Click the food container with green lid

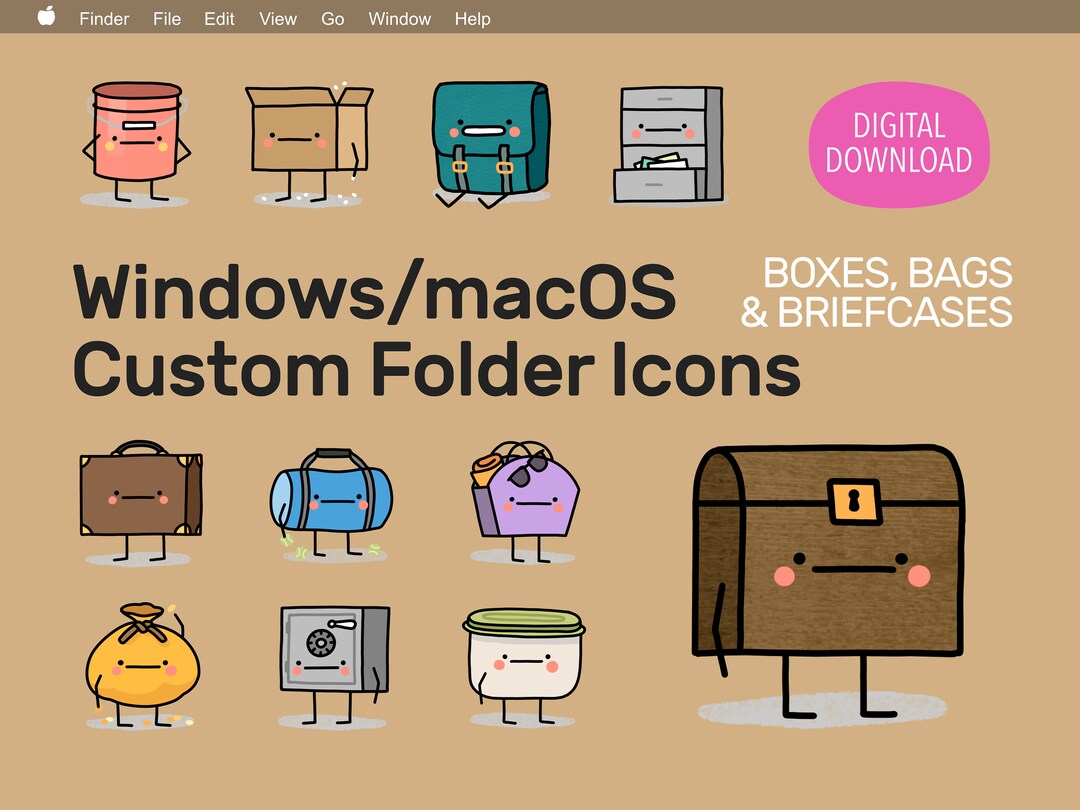(525, 655)
